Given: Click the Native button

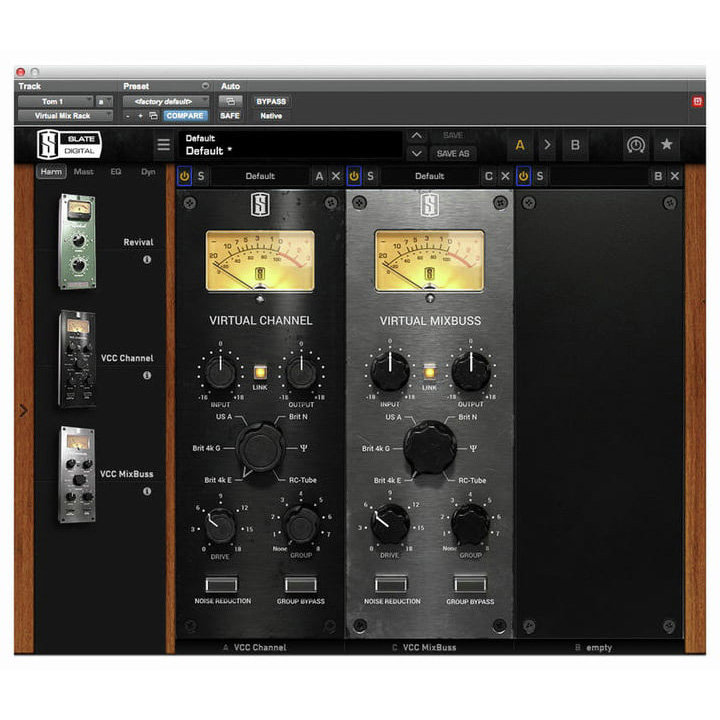Looking at the screenshot, I should [x=271, y=116].
